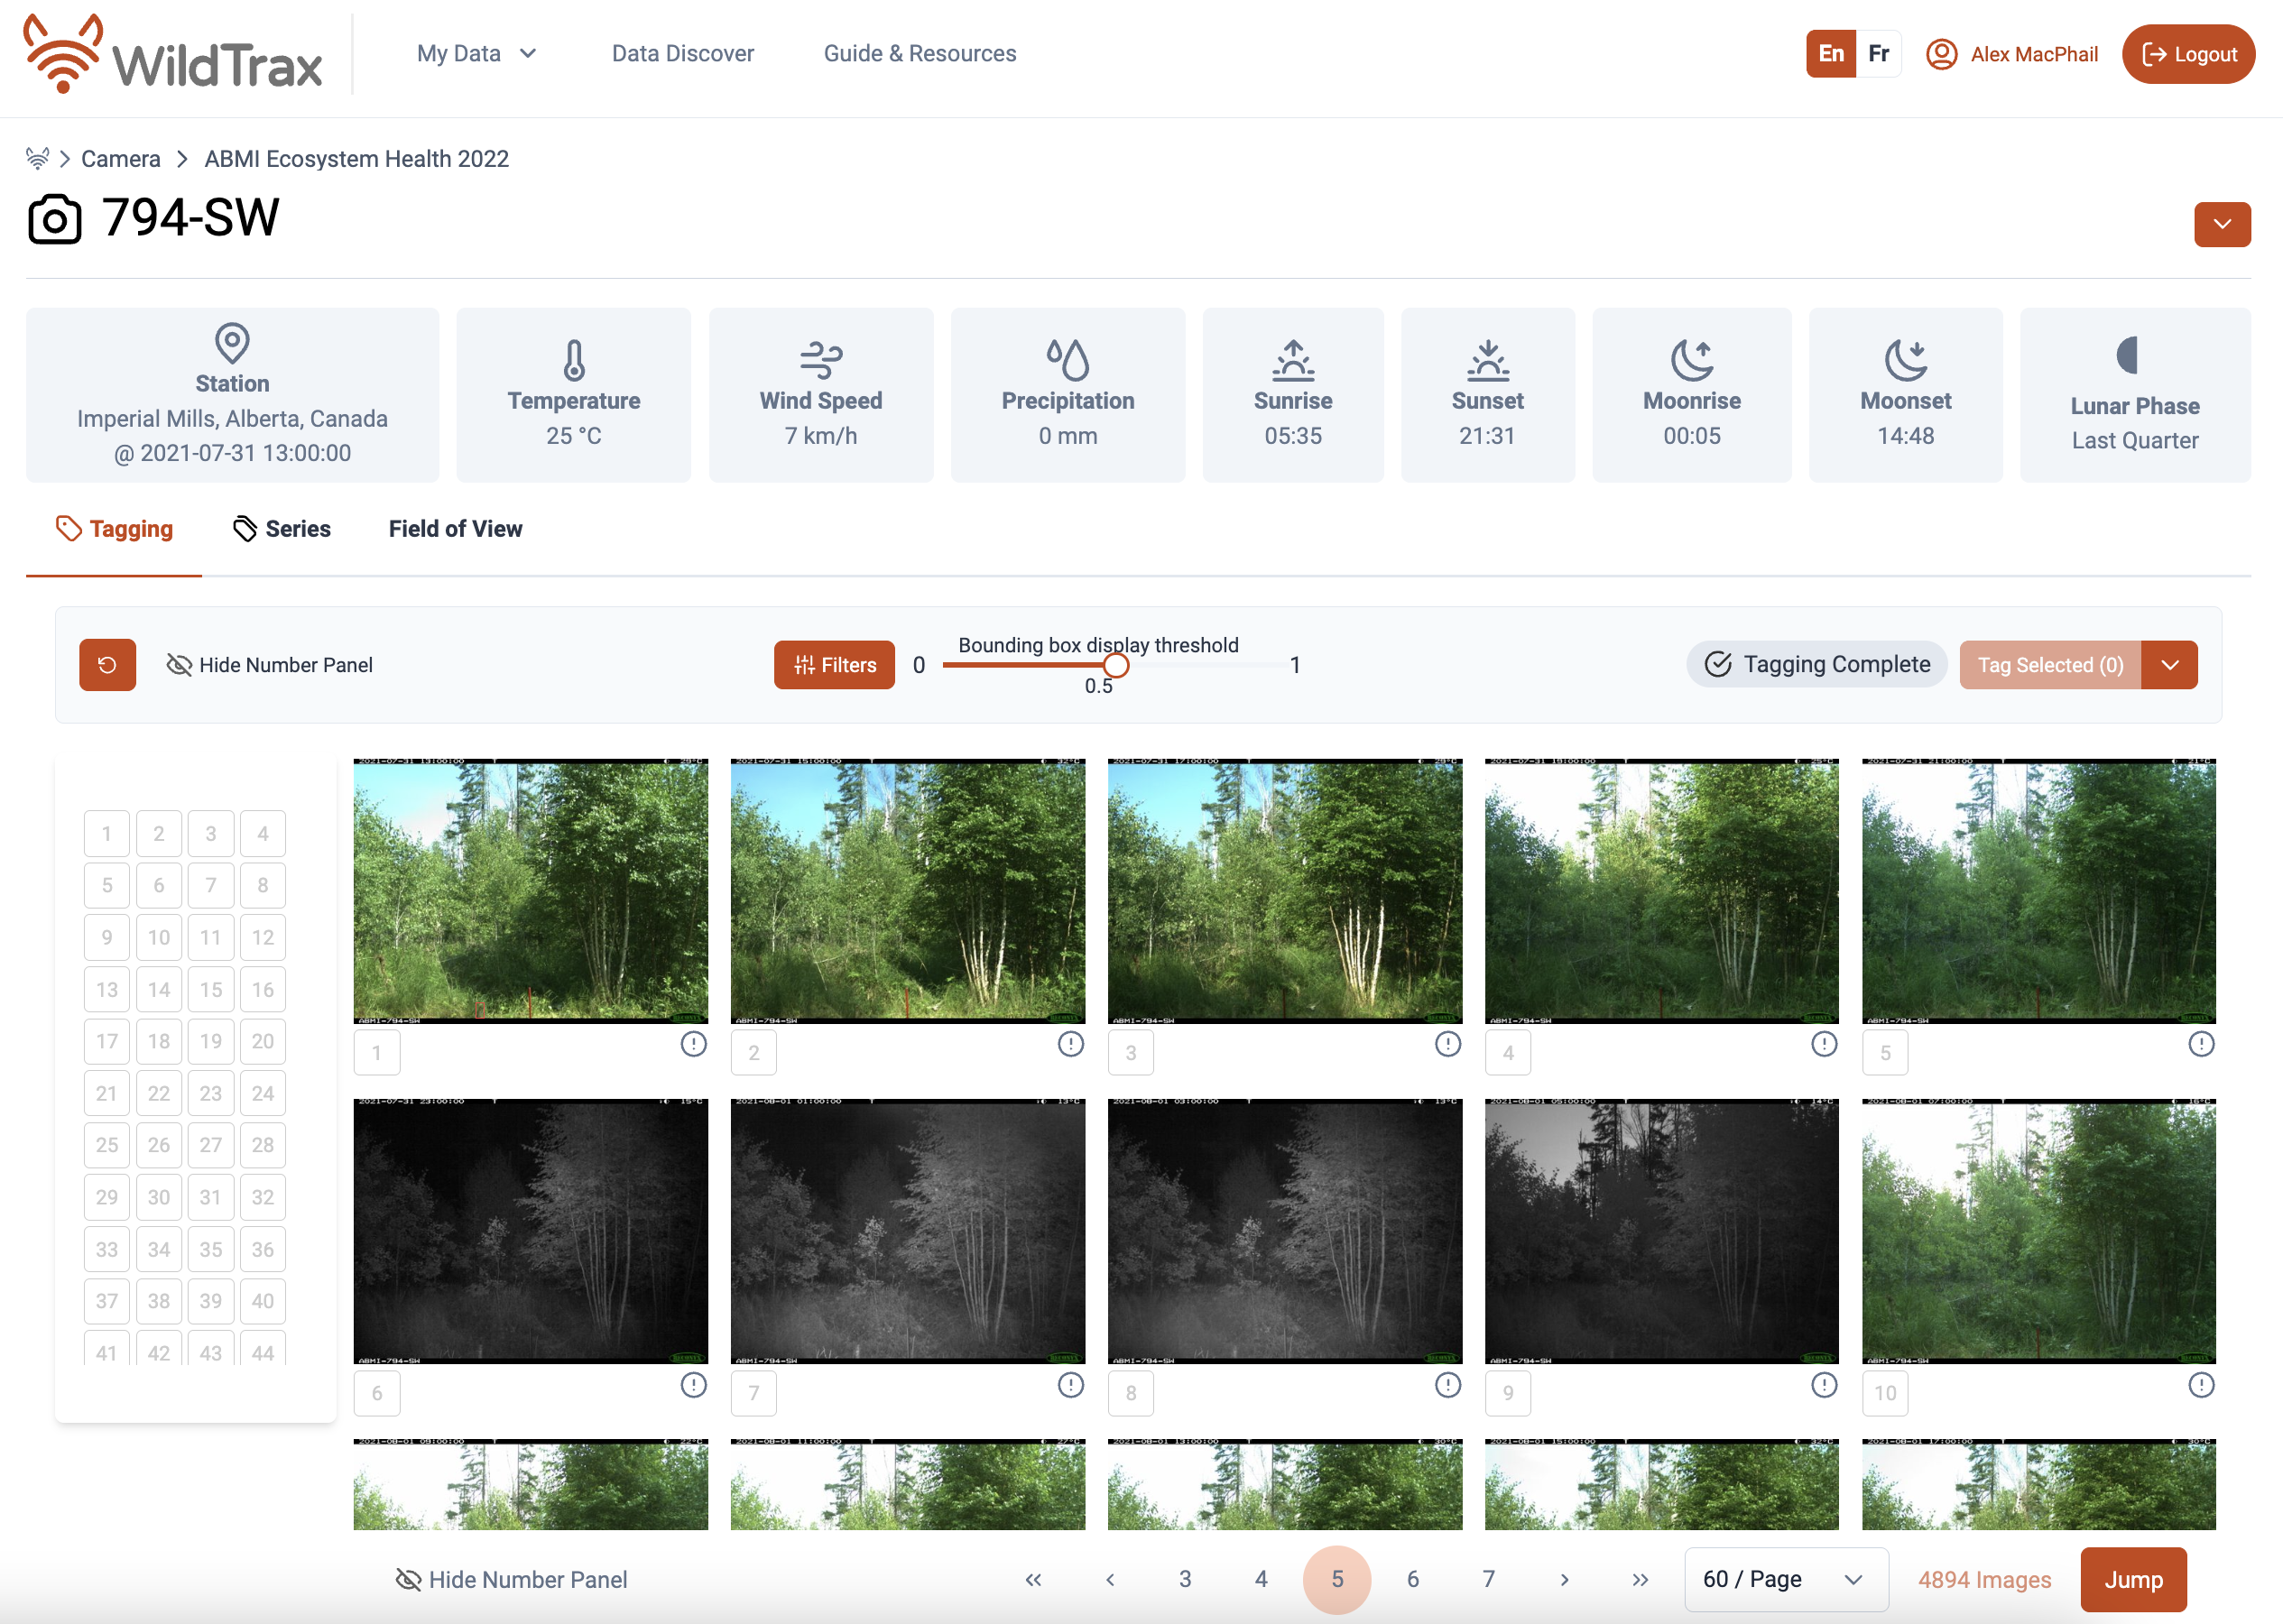2283x1624 pixels.
Task: Click the WildTrax fox logo
Action: coord(63,54)
